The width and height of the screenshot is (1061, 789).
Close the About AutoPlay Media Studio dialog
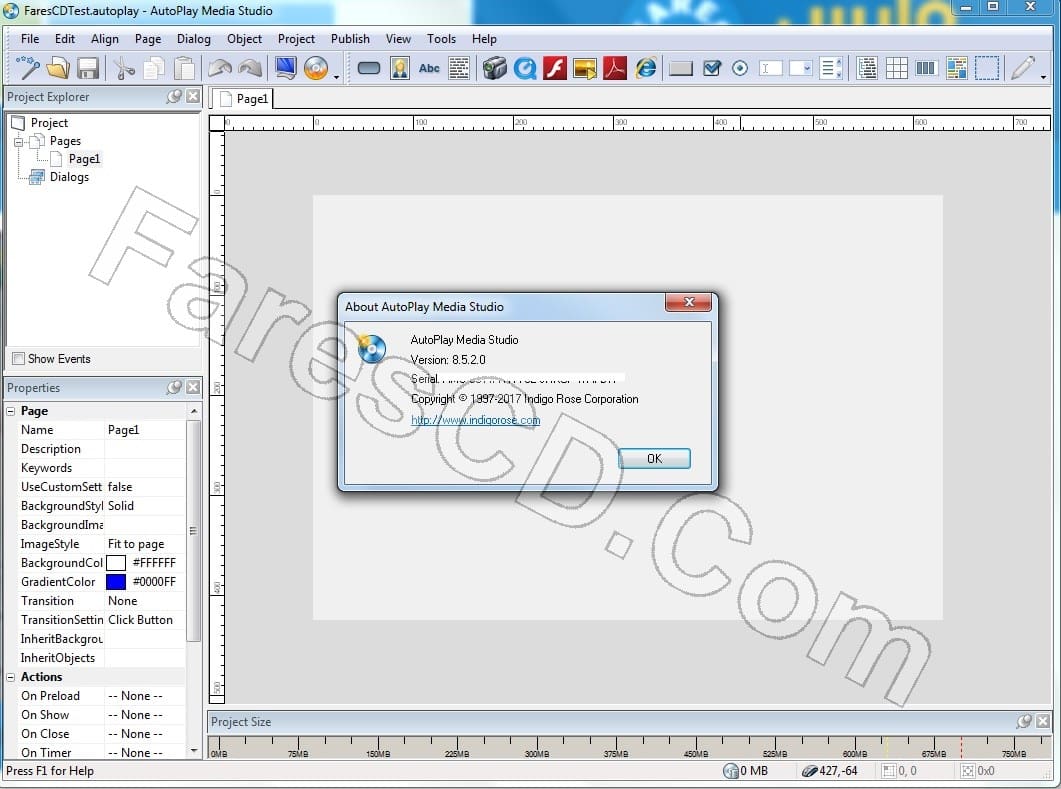click(x=688, y=302)
